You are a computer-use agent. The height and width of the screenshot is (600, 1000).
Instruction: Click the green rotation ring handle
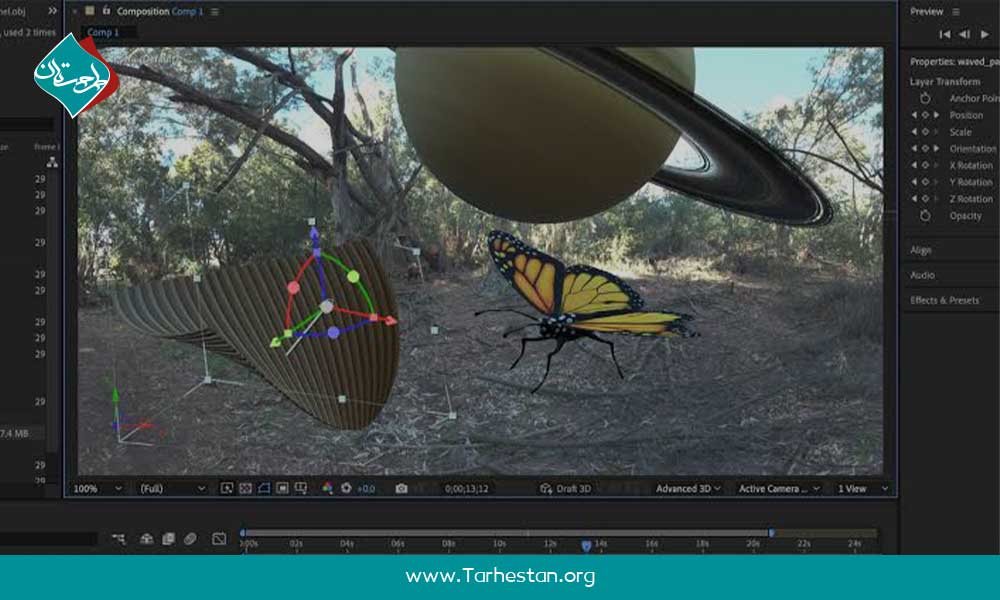click(x=353, y=276)
